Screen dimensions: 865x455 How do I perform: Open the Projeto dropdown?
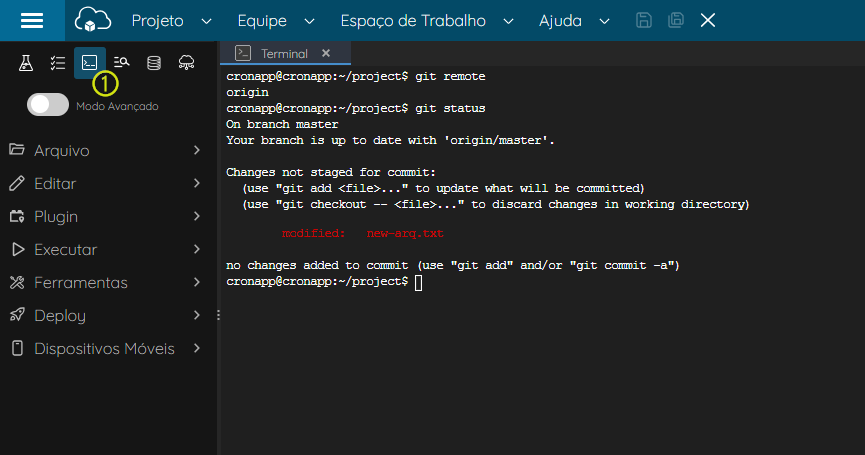171,21
